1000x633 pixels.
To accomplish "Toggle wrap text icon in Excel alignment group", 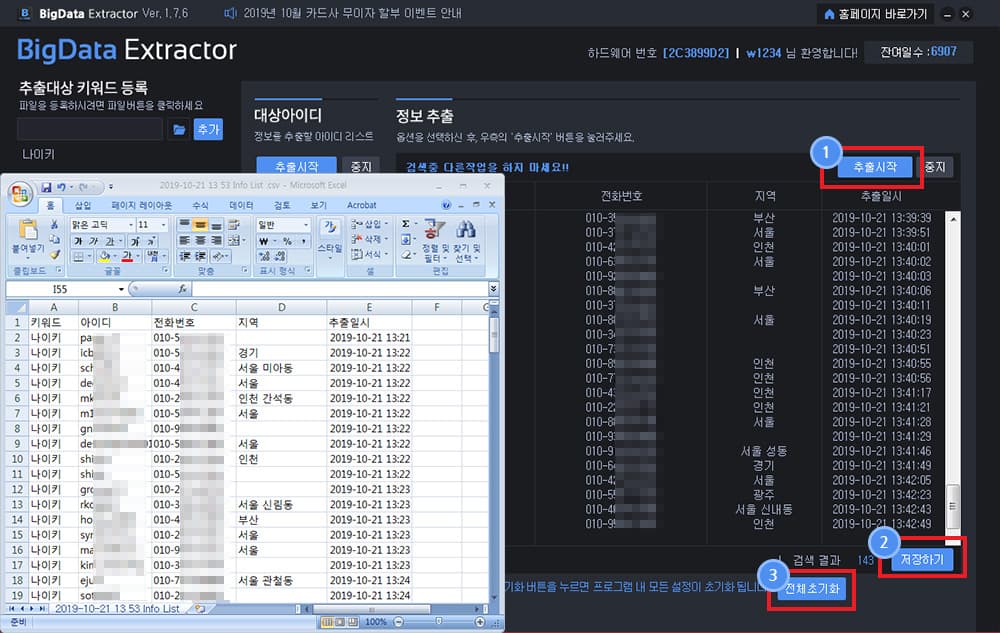I will (x=234, y=224).
